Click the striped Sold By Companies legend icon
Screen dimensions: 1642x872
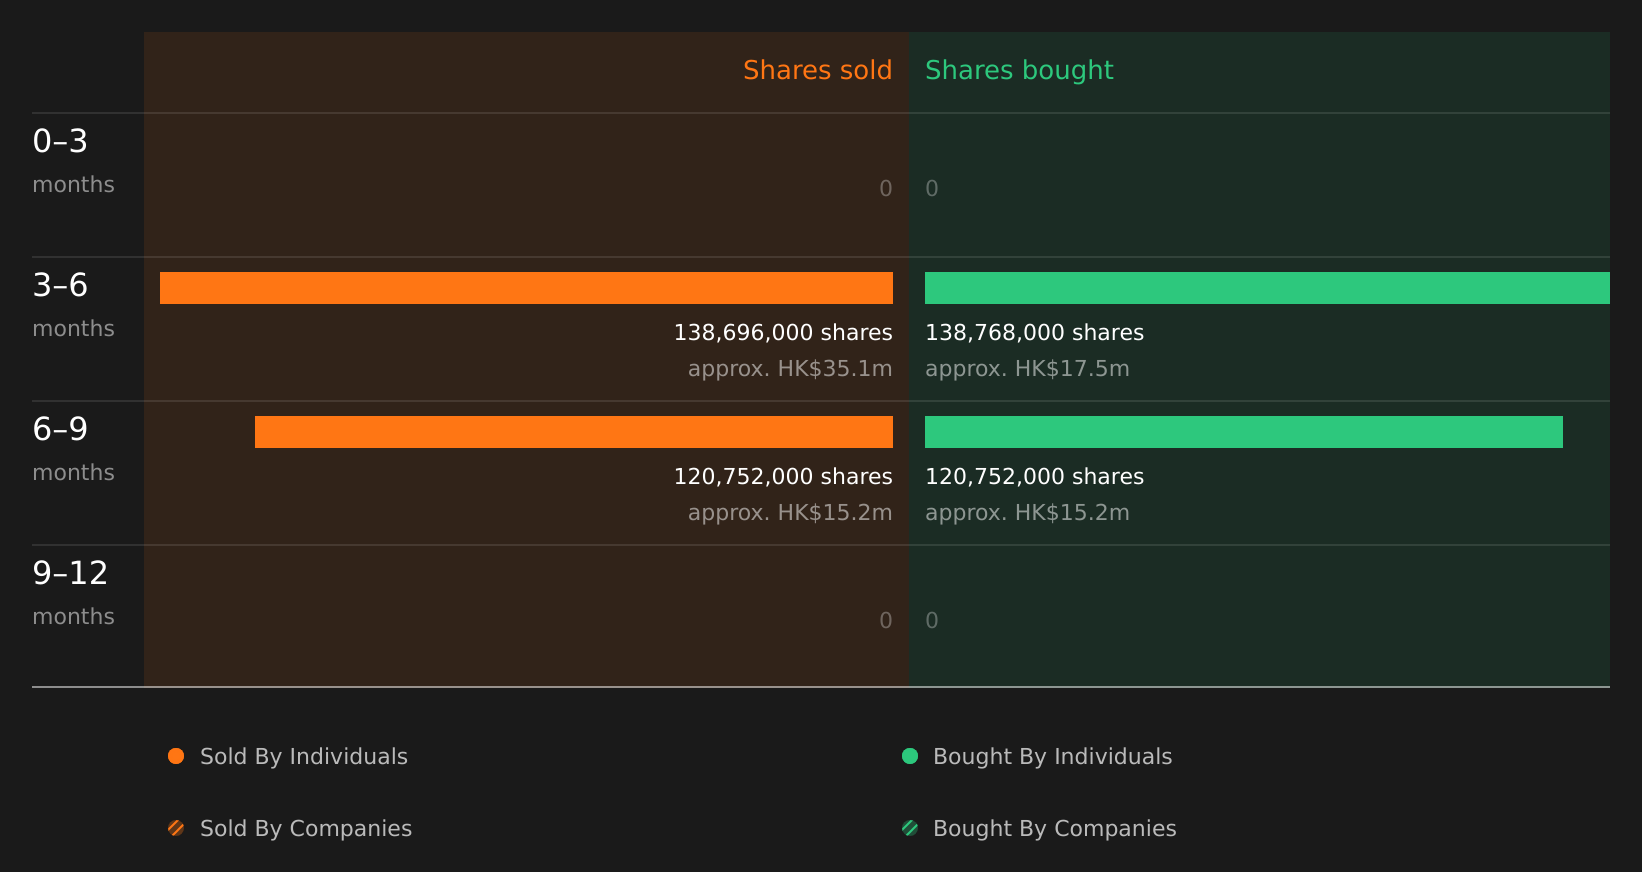point(176,828)
